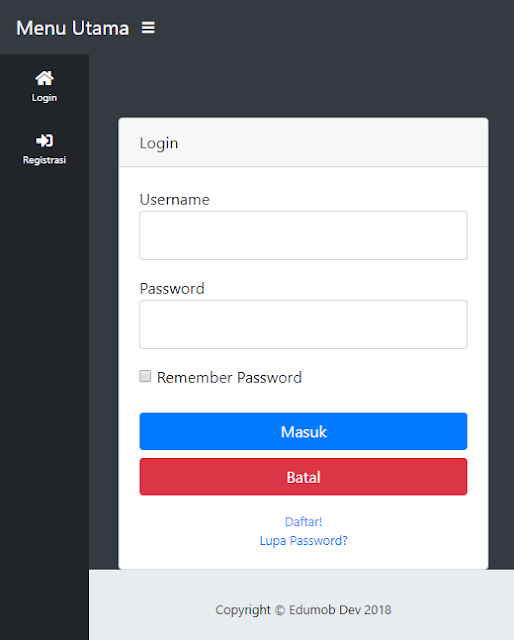Toggle the hamburger menu icon
This screenshot has width=514, height=640.
(x=148, y=28)
